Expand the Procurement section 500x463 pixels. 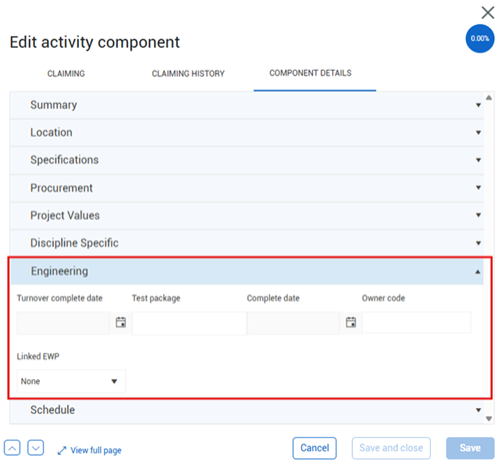pos(247,188)
